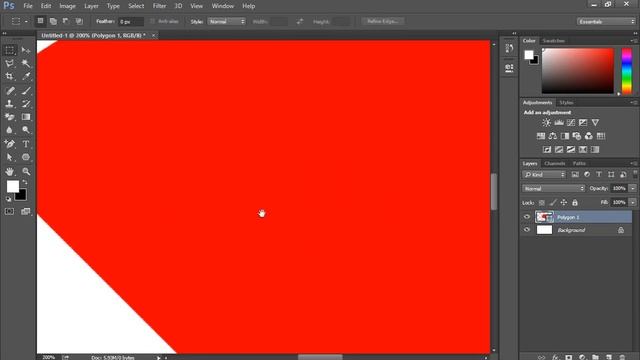Select the Horizontal Type tool
Image resolution: width=640 pixels, height=360 pixels.
(26, 144)
